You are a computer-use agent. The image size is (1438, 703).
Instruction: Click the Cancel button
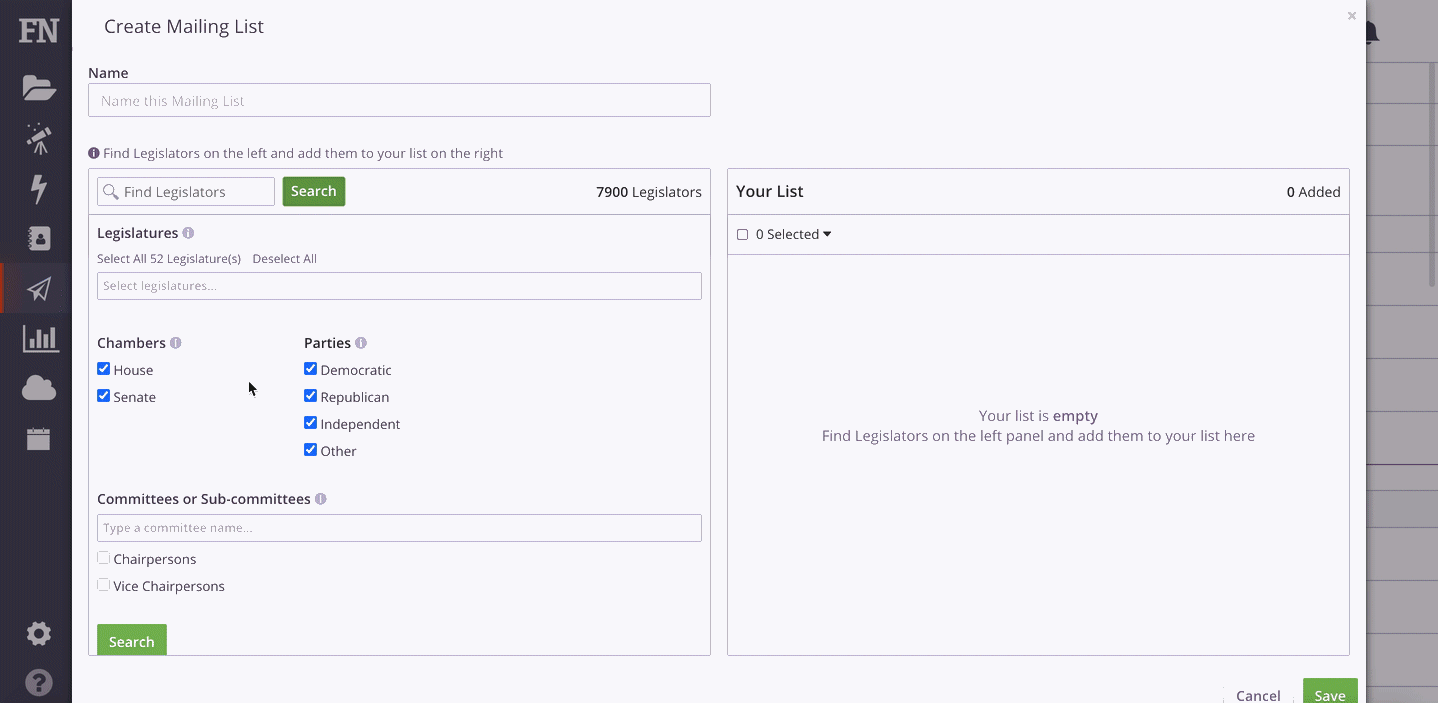[x=1258, y=695]
